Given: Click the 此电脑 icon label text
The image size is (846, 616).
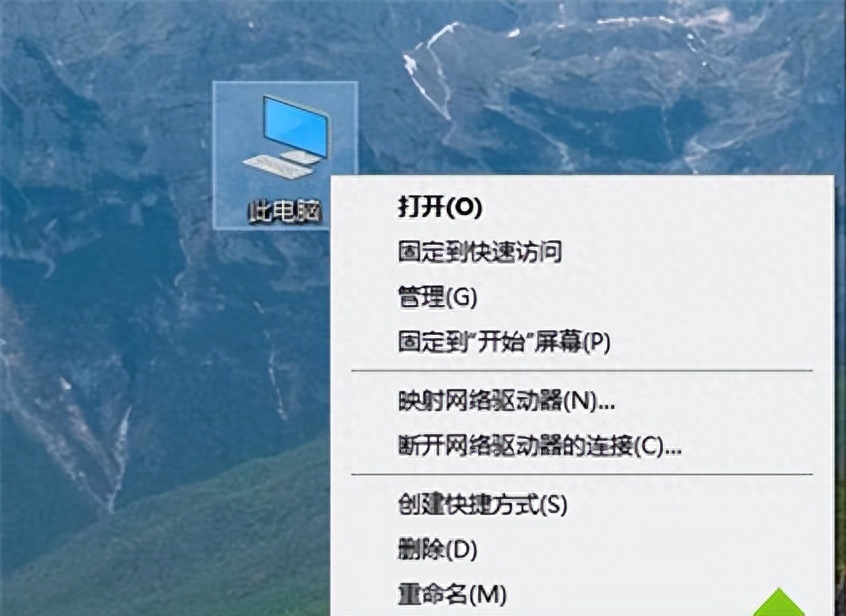Looking at the screenshot, I should coord(284,211).
